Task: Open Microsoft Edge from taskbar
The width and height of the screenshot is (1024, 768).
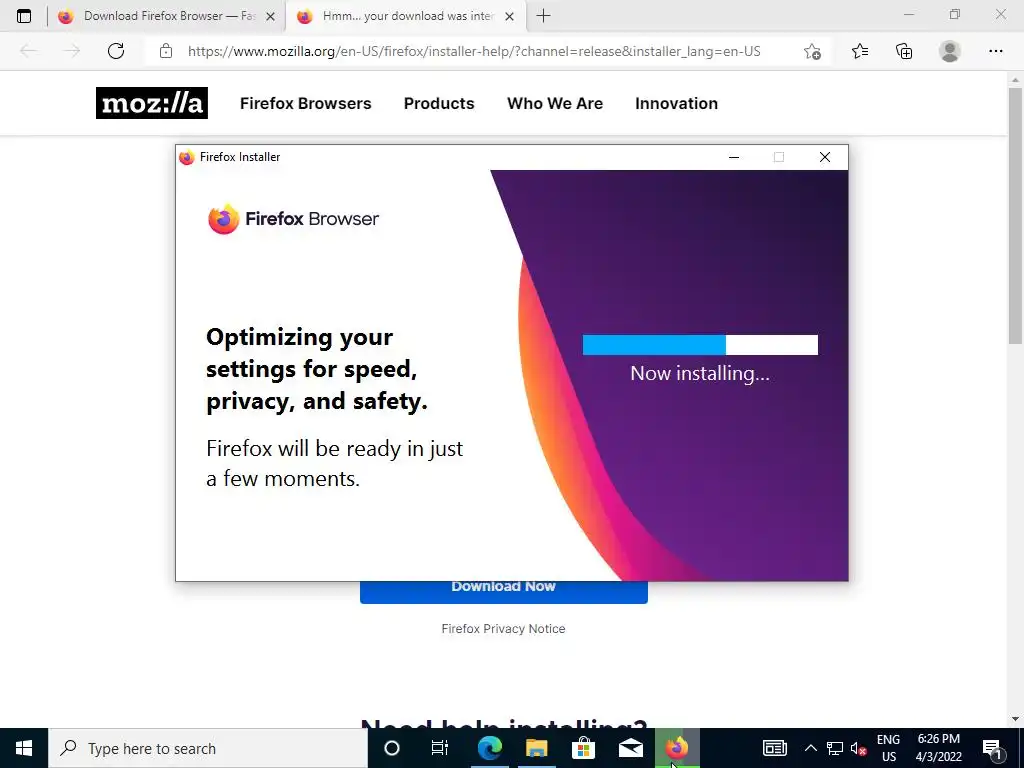Action: 490,748
